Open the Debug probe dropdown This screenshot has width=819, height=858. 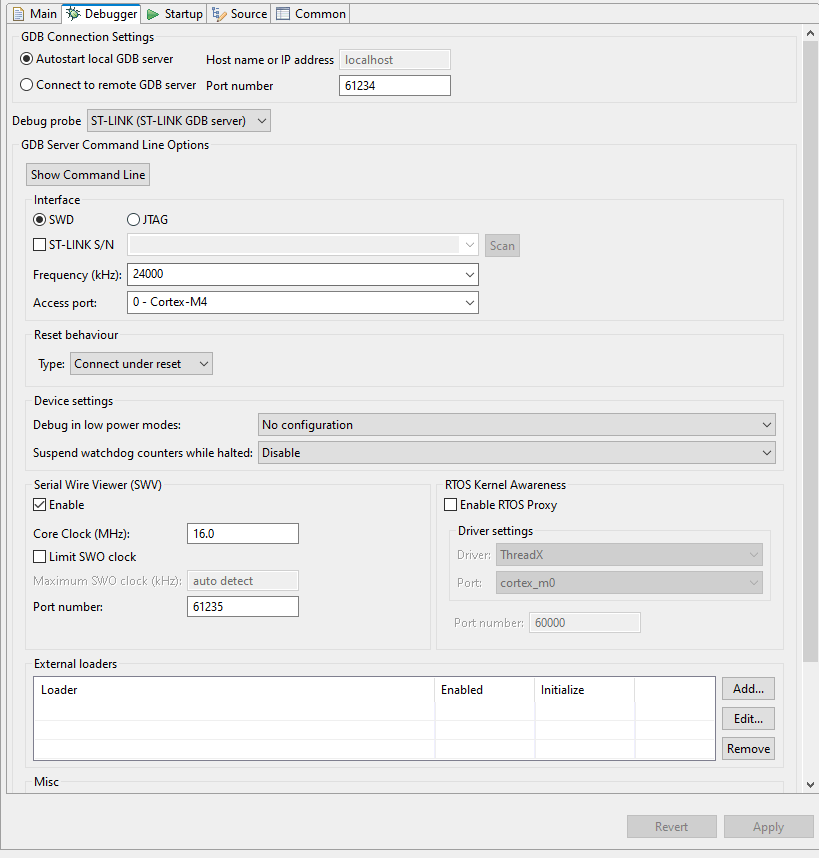[x=179, y=121]
